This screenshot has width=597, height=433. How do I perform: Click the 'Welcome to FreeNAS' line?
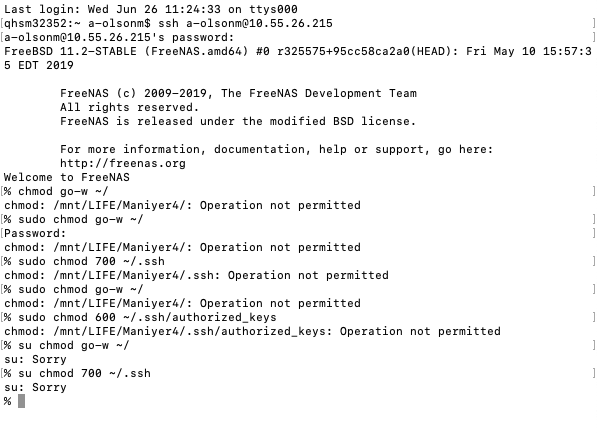click(x=67, y=177)
